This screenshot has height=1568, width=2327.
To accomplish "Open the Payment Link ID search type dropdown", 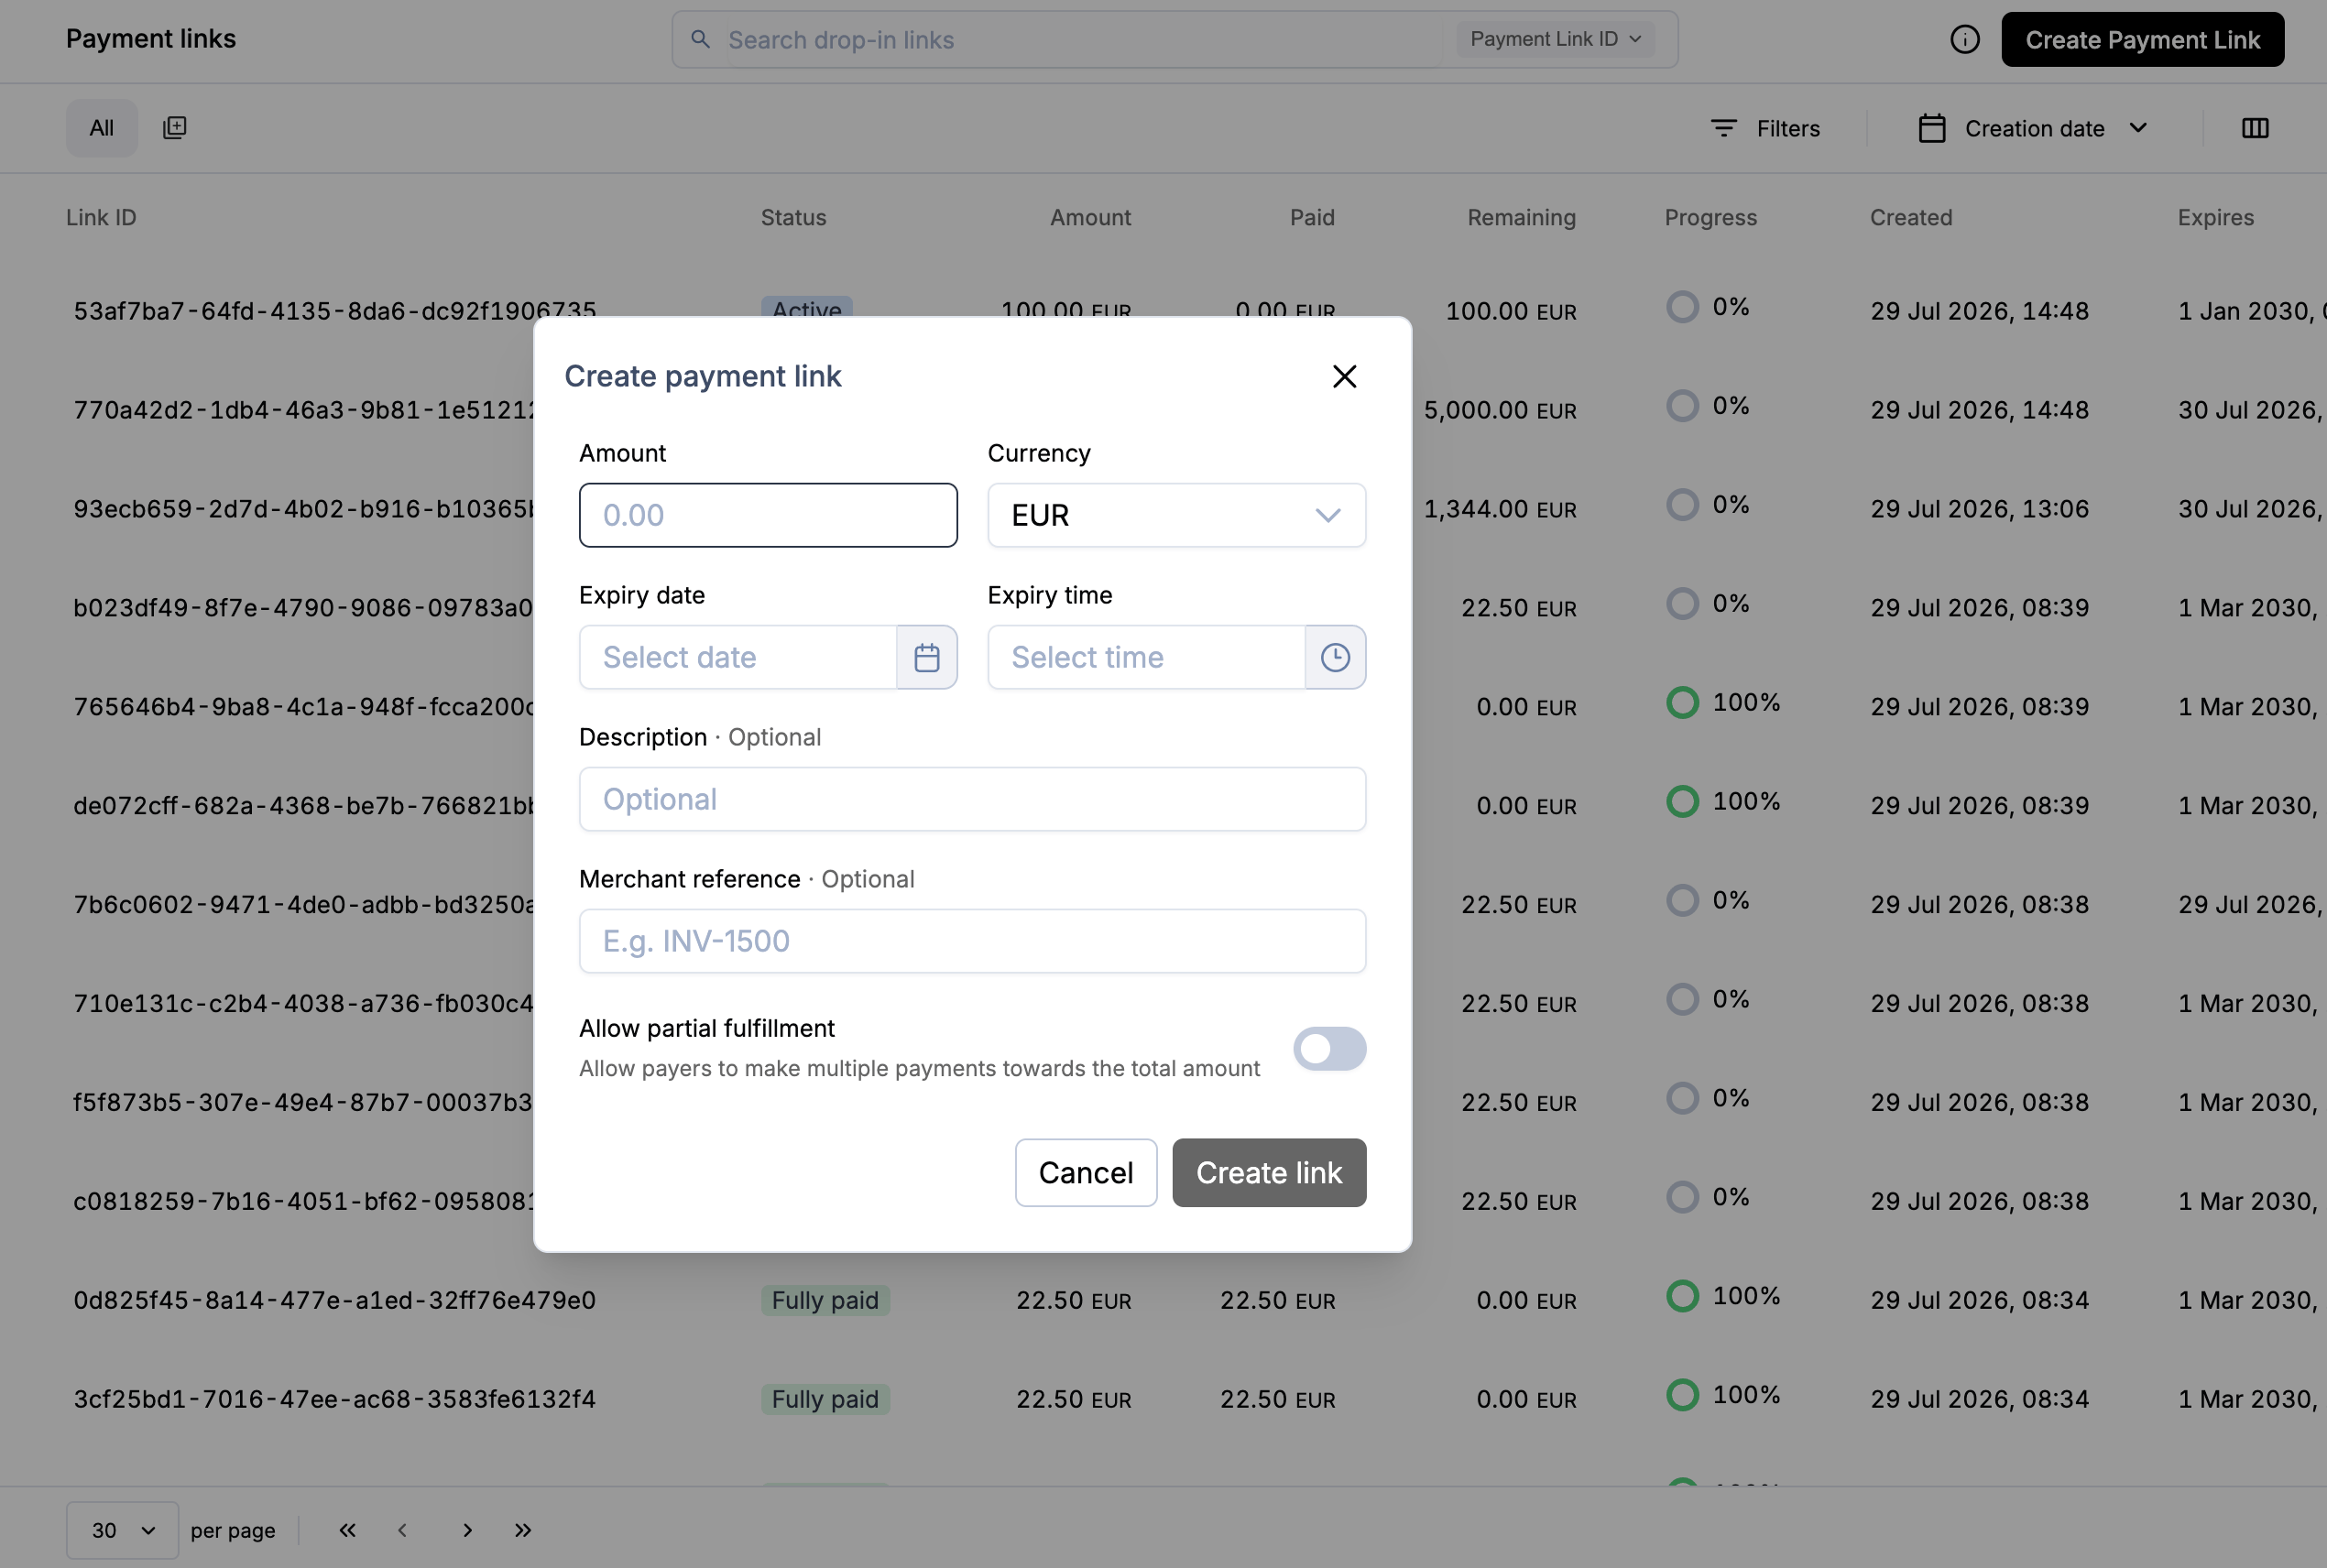I will click(1555, 39).
